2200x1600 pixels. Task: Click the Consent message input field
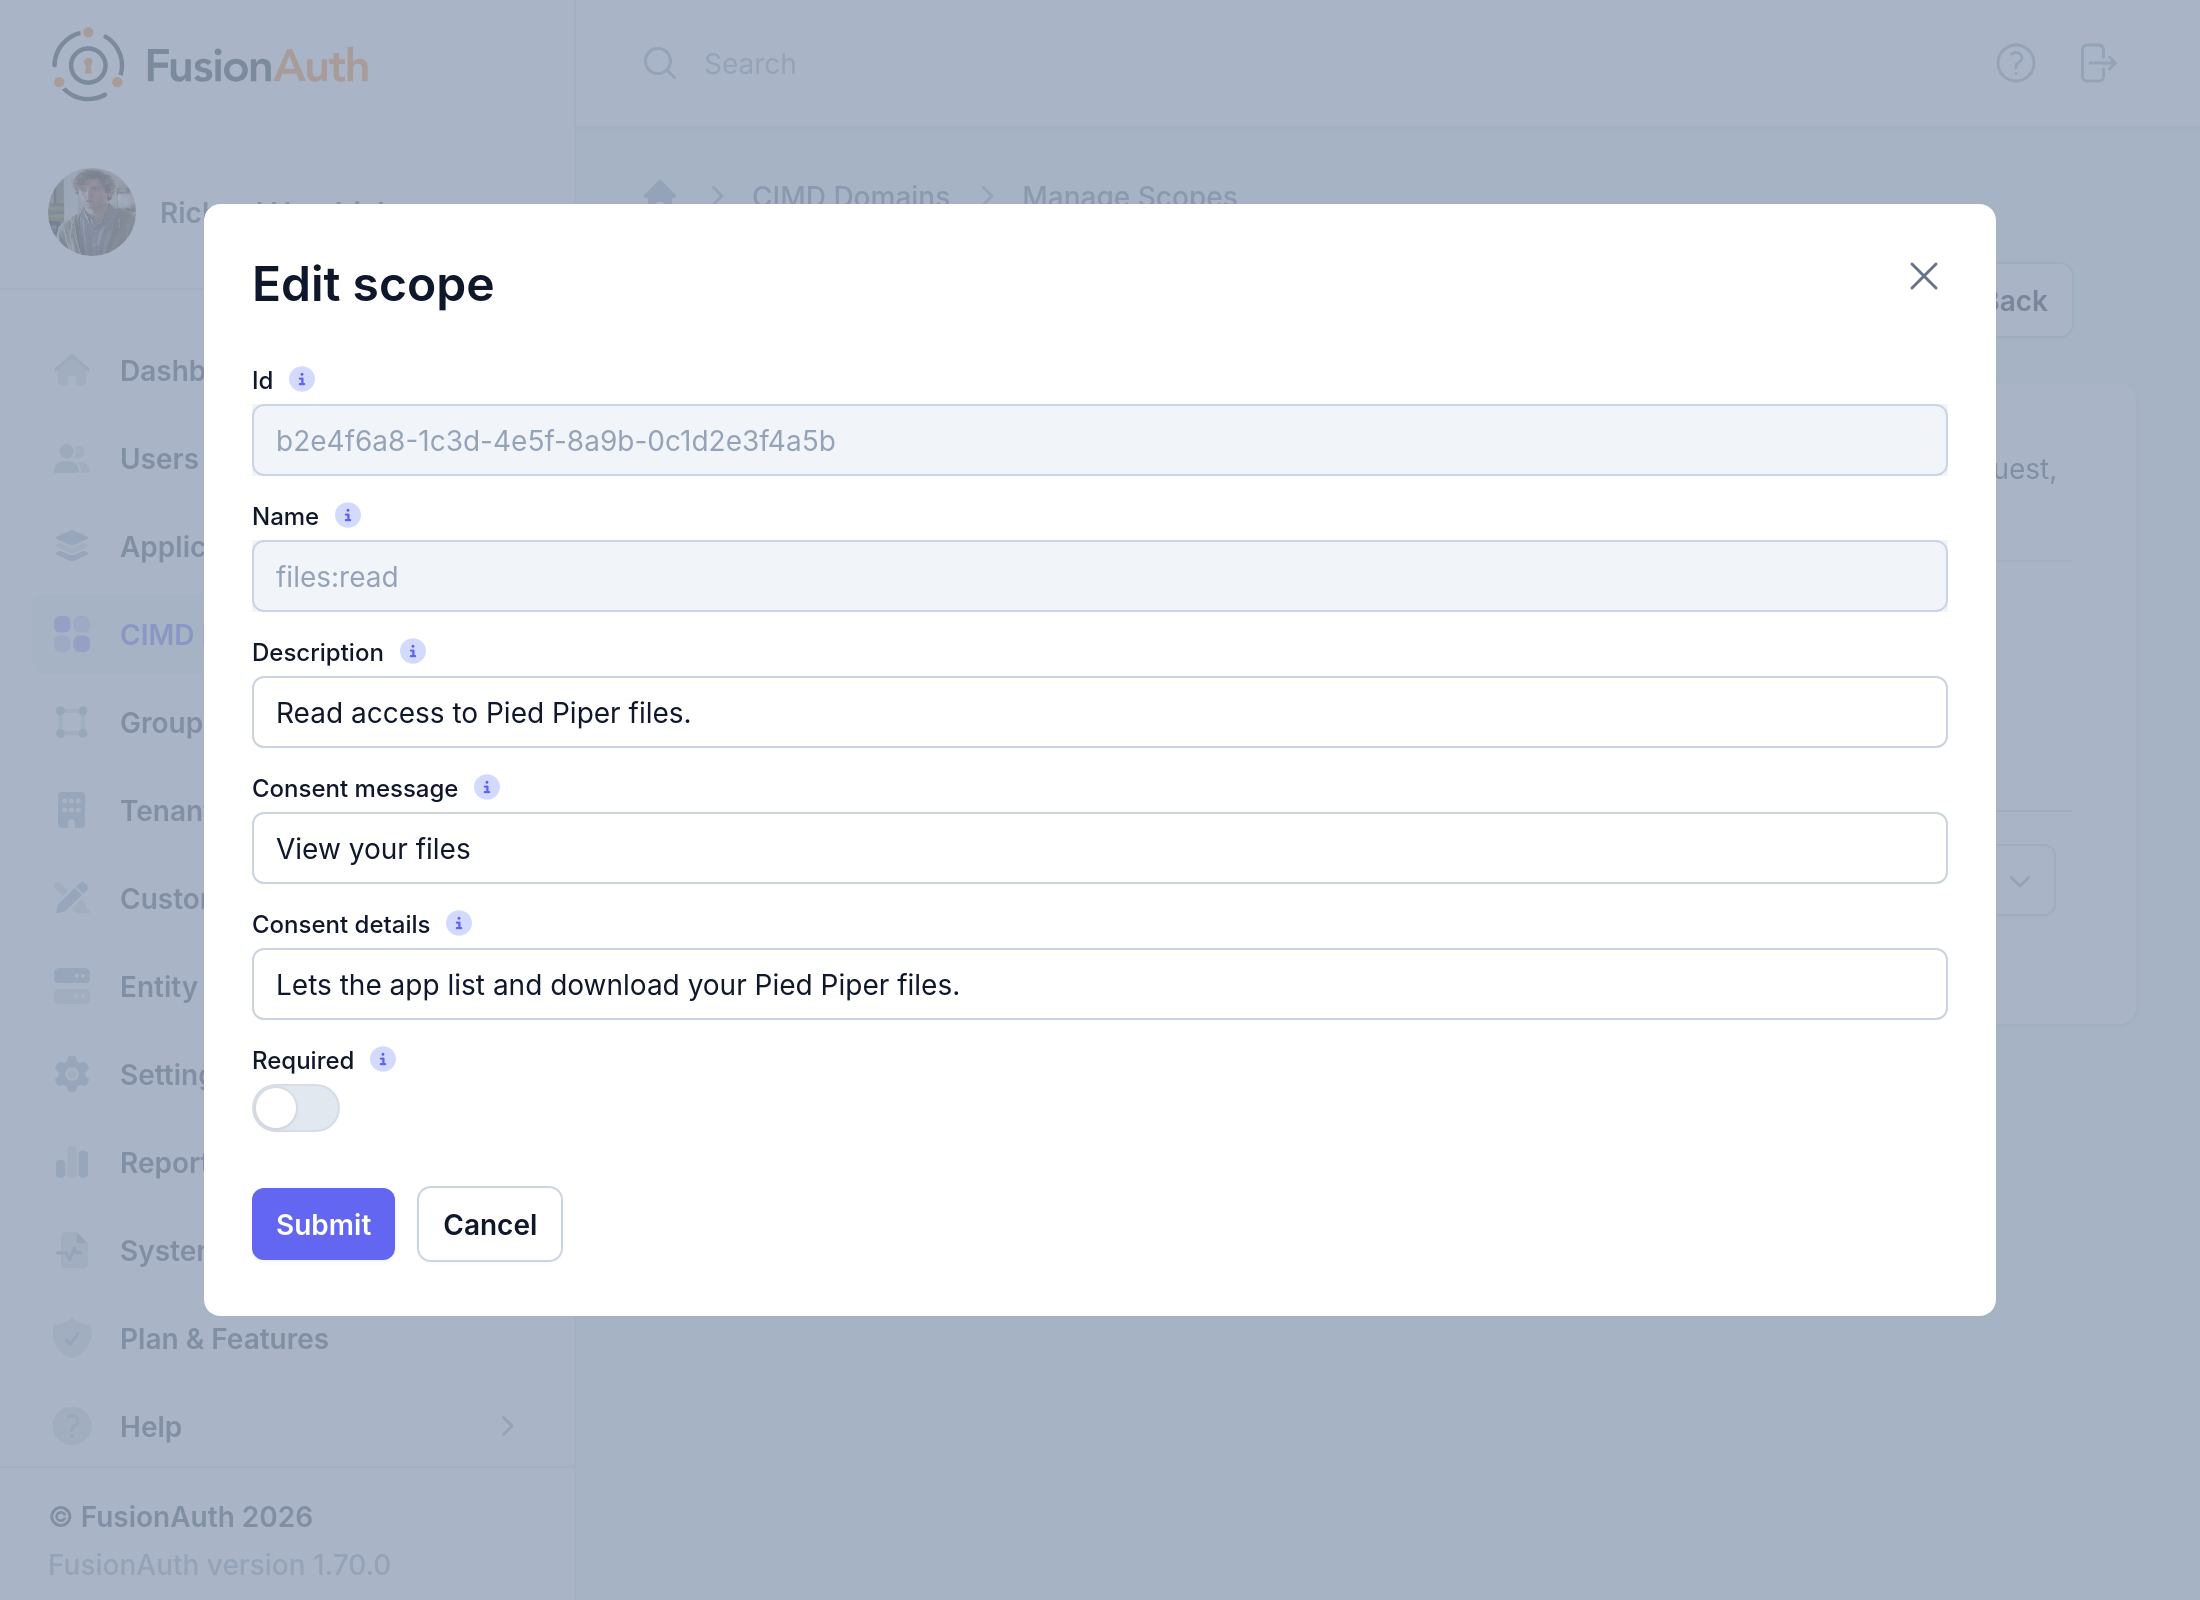click(x=1099, y=848)
